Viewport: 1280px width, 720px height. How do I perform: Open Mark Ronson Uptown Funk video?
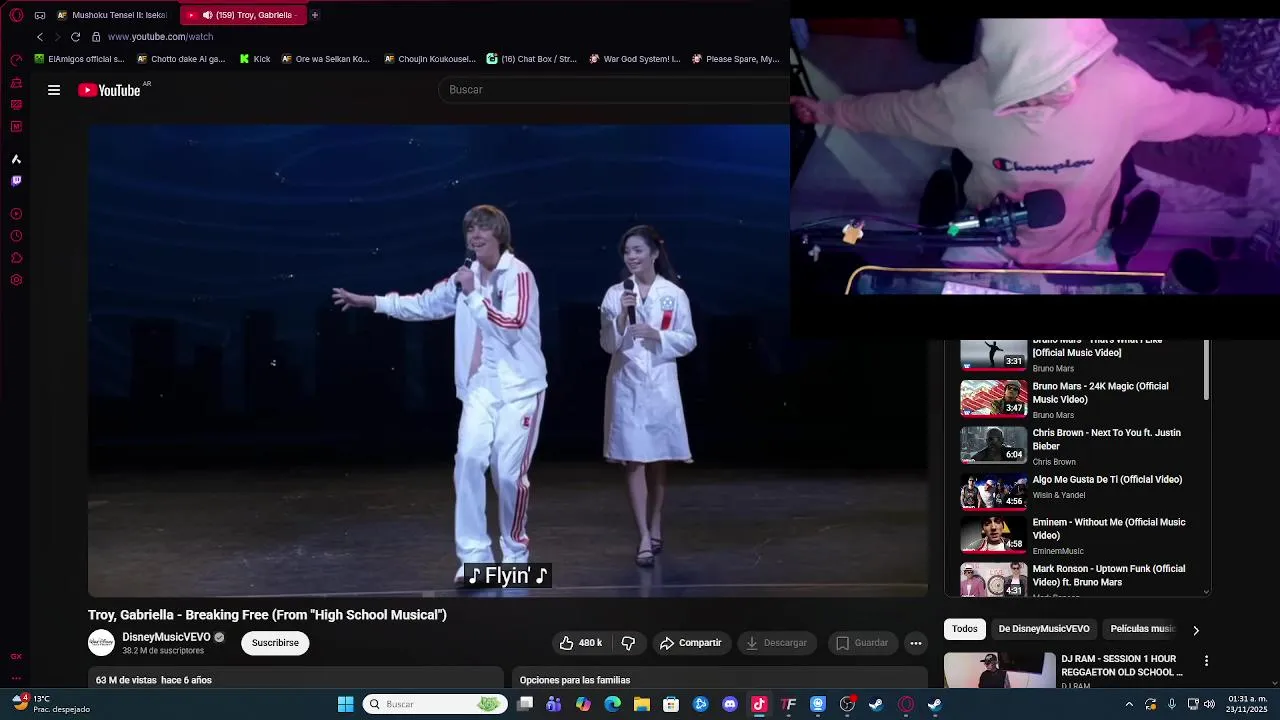point(1109,575)
